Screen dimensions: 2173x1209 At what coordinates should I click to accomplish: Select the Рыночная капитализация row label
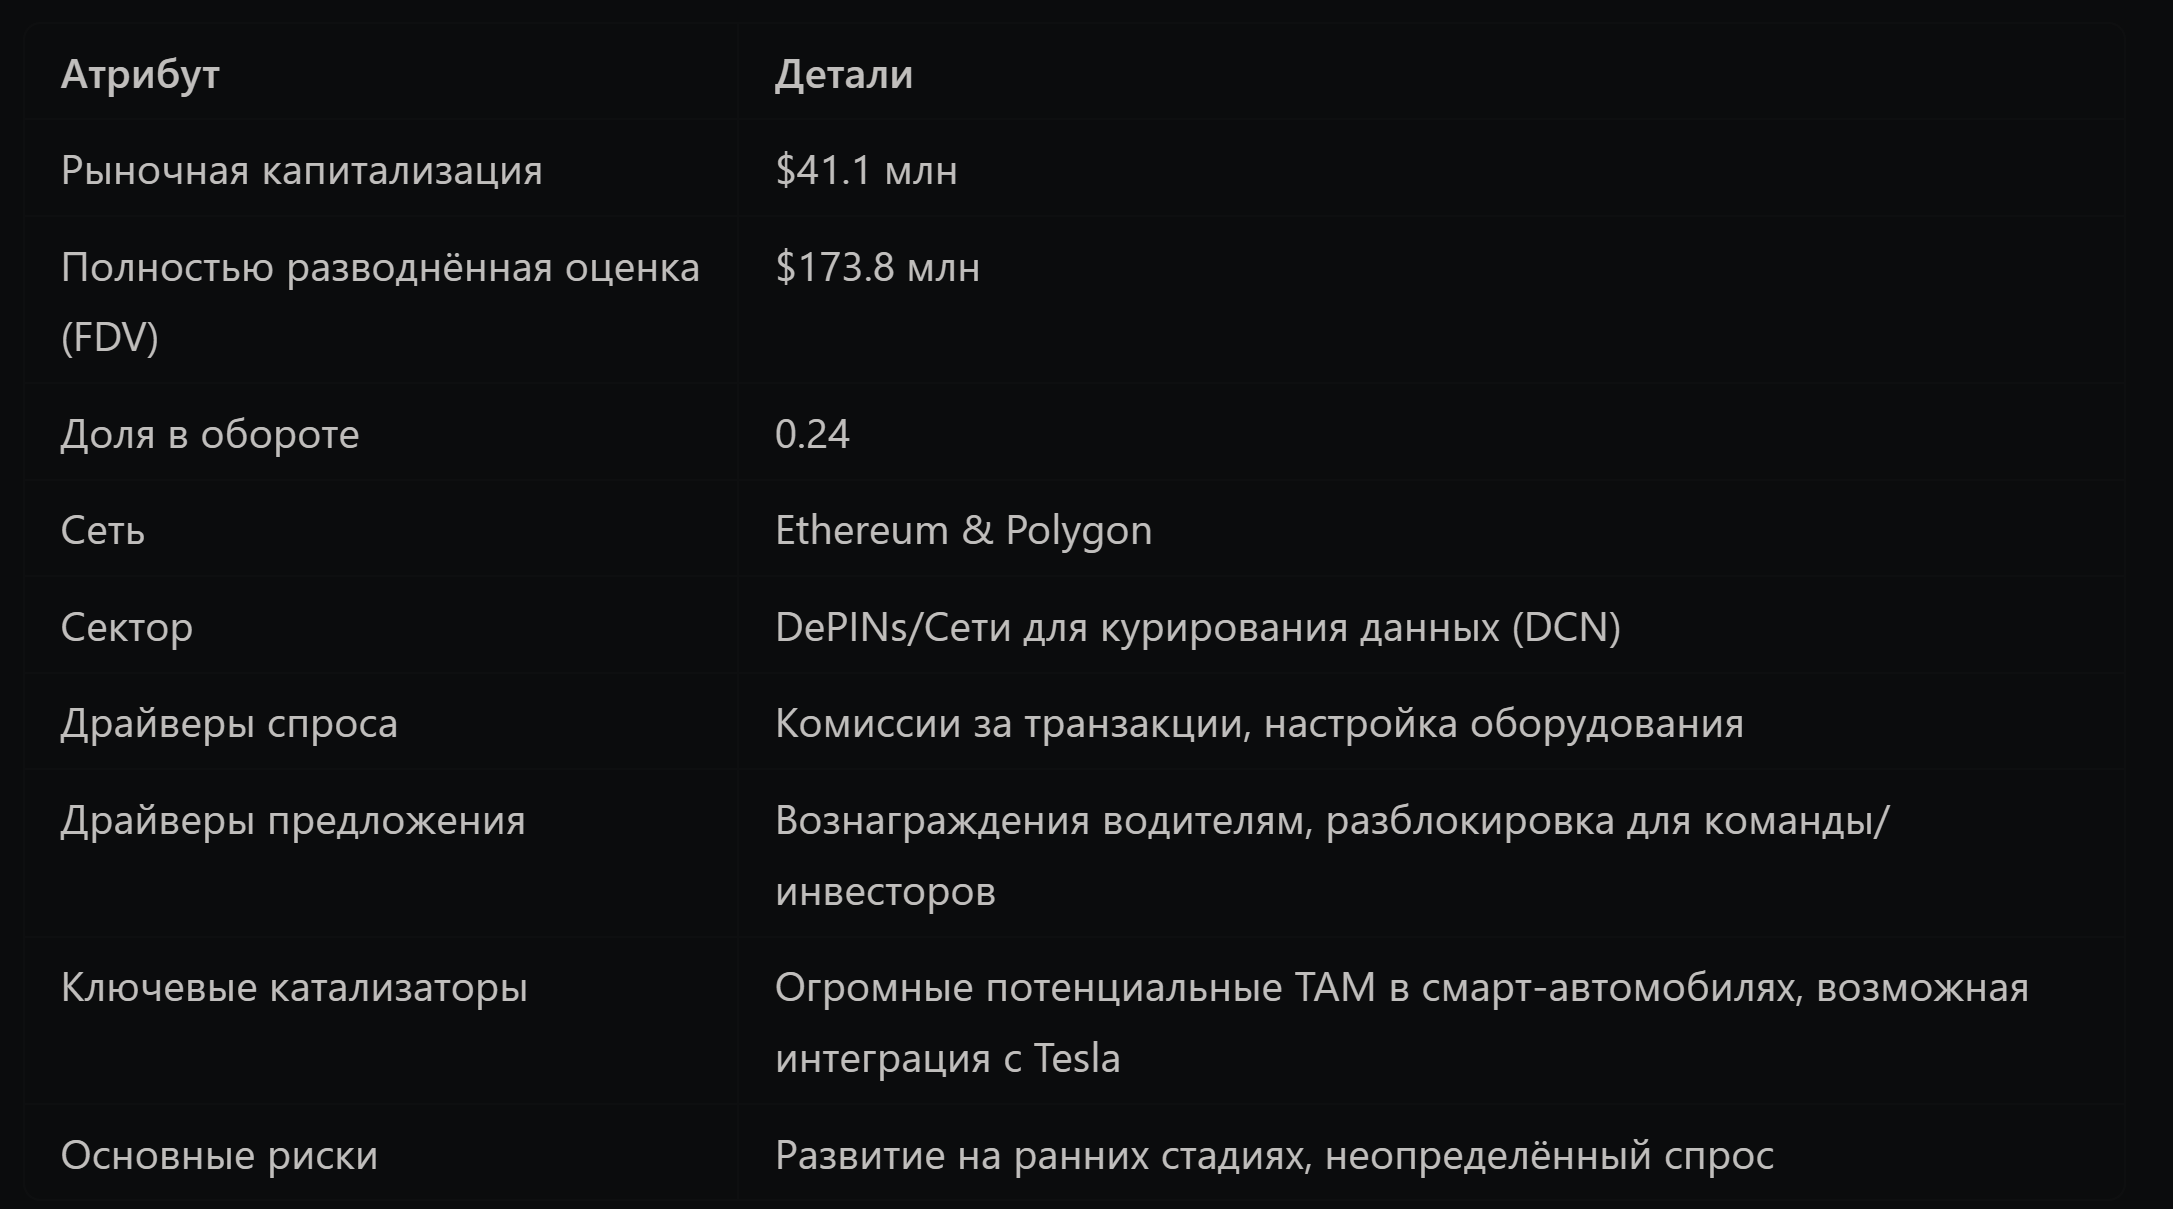[x=301, y=171]
